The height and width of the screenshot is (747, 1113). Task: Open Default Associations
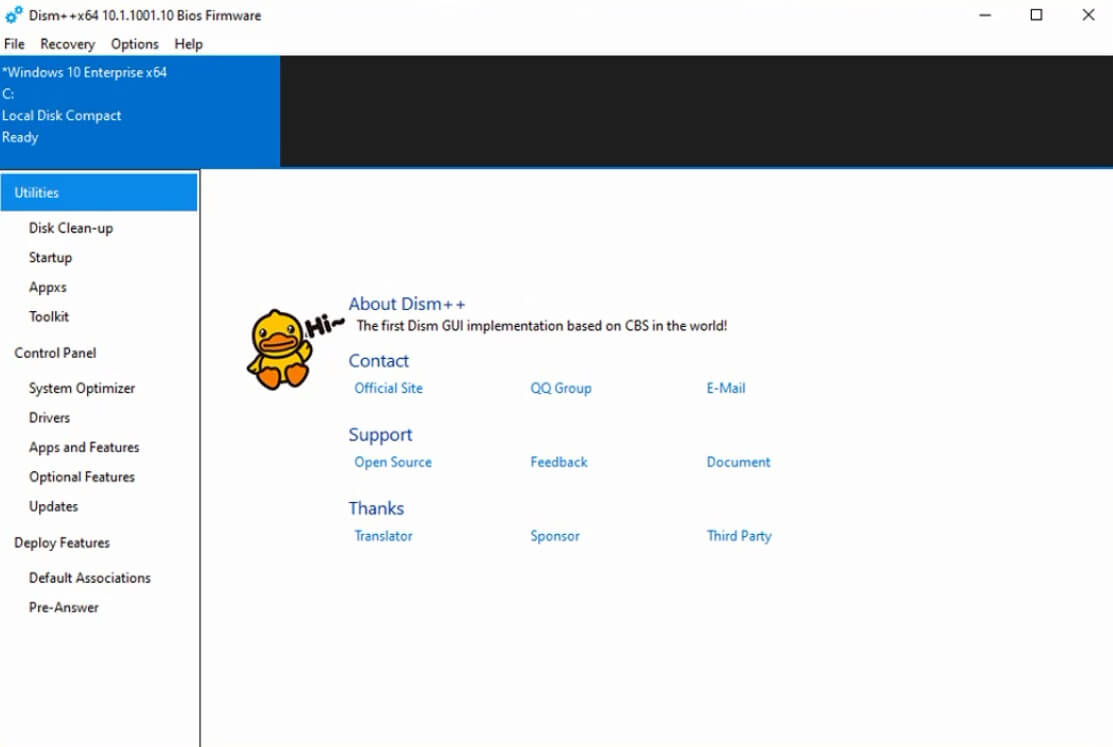pyautogui.click(x=89, y=578)
